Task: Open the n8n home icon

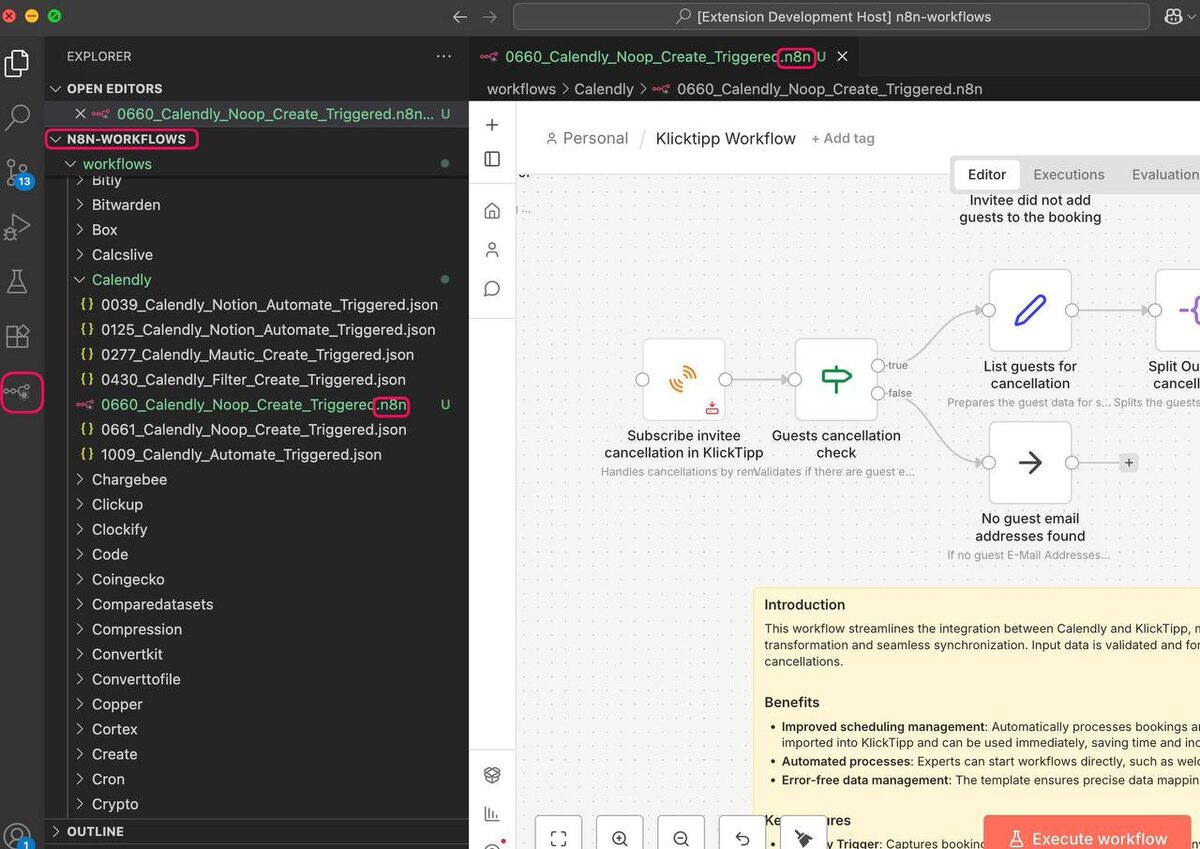Action: 492,211
